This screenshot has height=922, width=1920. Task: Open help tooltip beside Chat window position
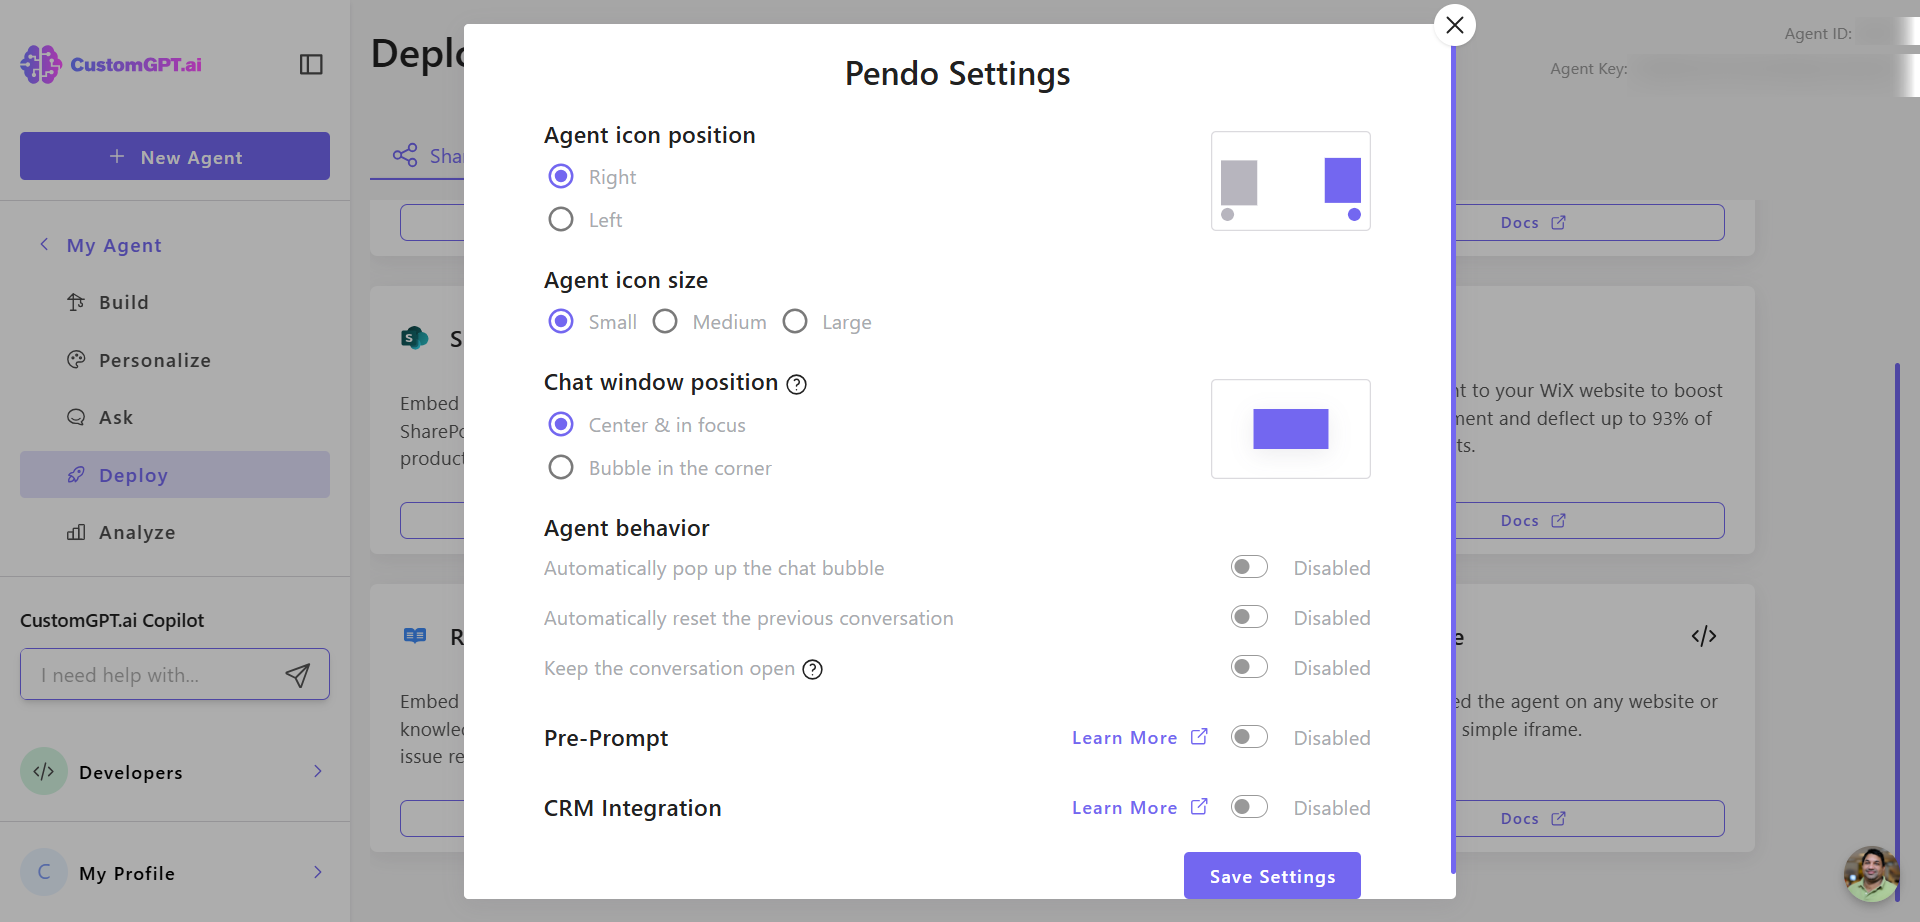click(x=796, y=384)
